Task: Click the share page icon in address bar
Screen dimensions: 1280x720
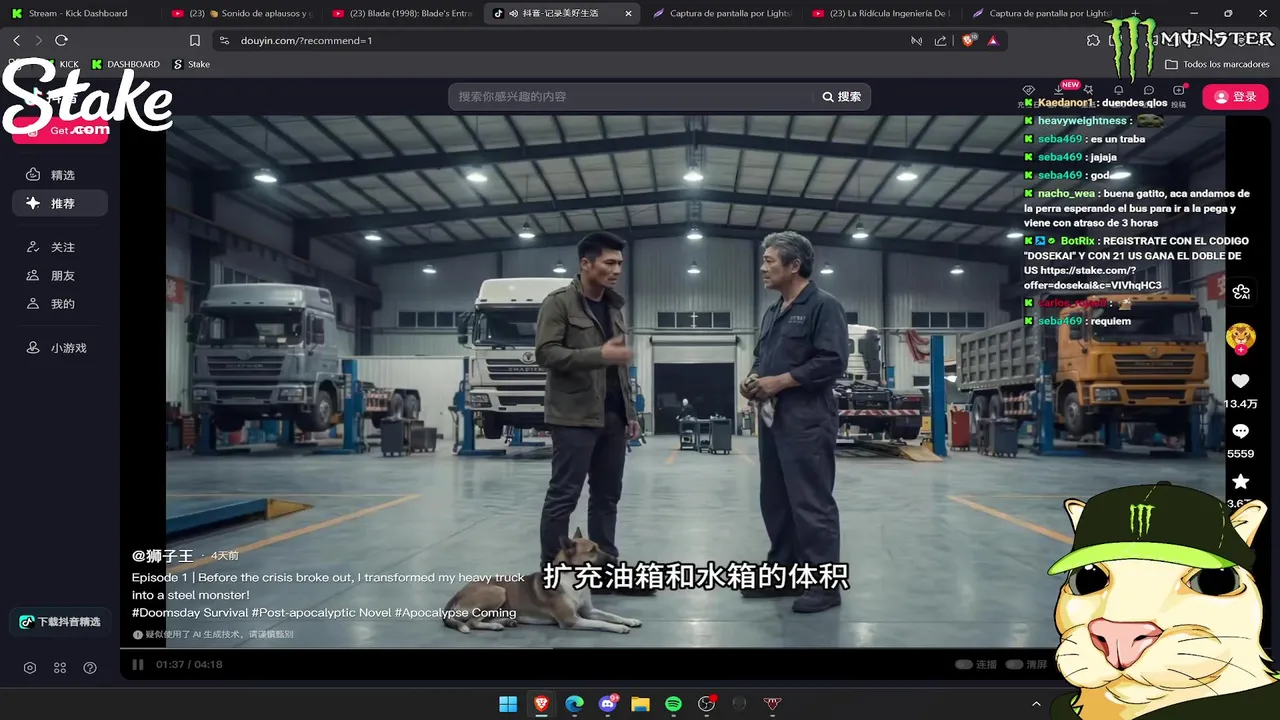Action: coord(940,40)
